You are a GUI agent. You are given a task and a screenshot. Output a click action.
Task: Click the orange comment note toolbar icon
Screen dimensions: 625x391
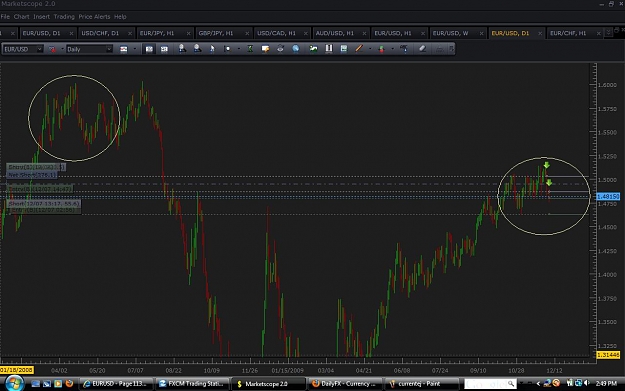pyautogui.click(x=265, y=49)
